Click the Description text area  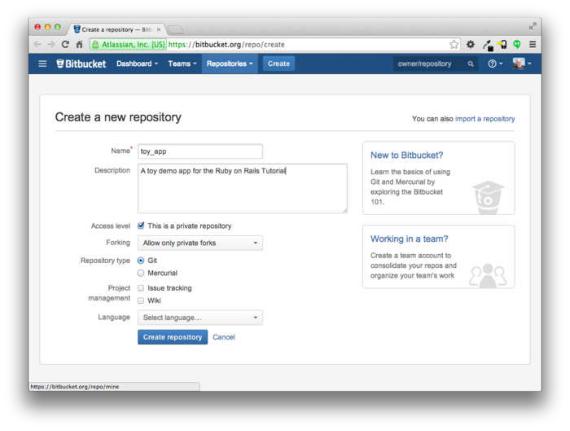click(242, 188)
